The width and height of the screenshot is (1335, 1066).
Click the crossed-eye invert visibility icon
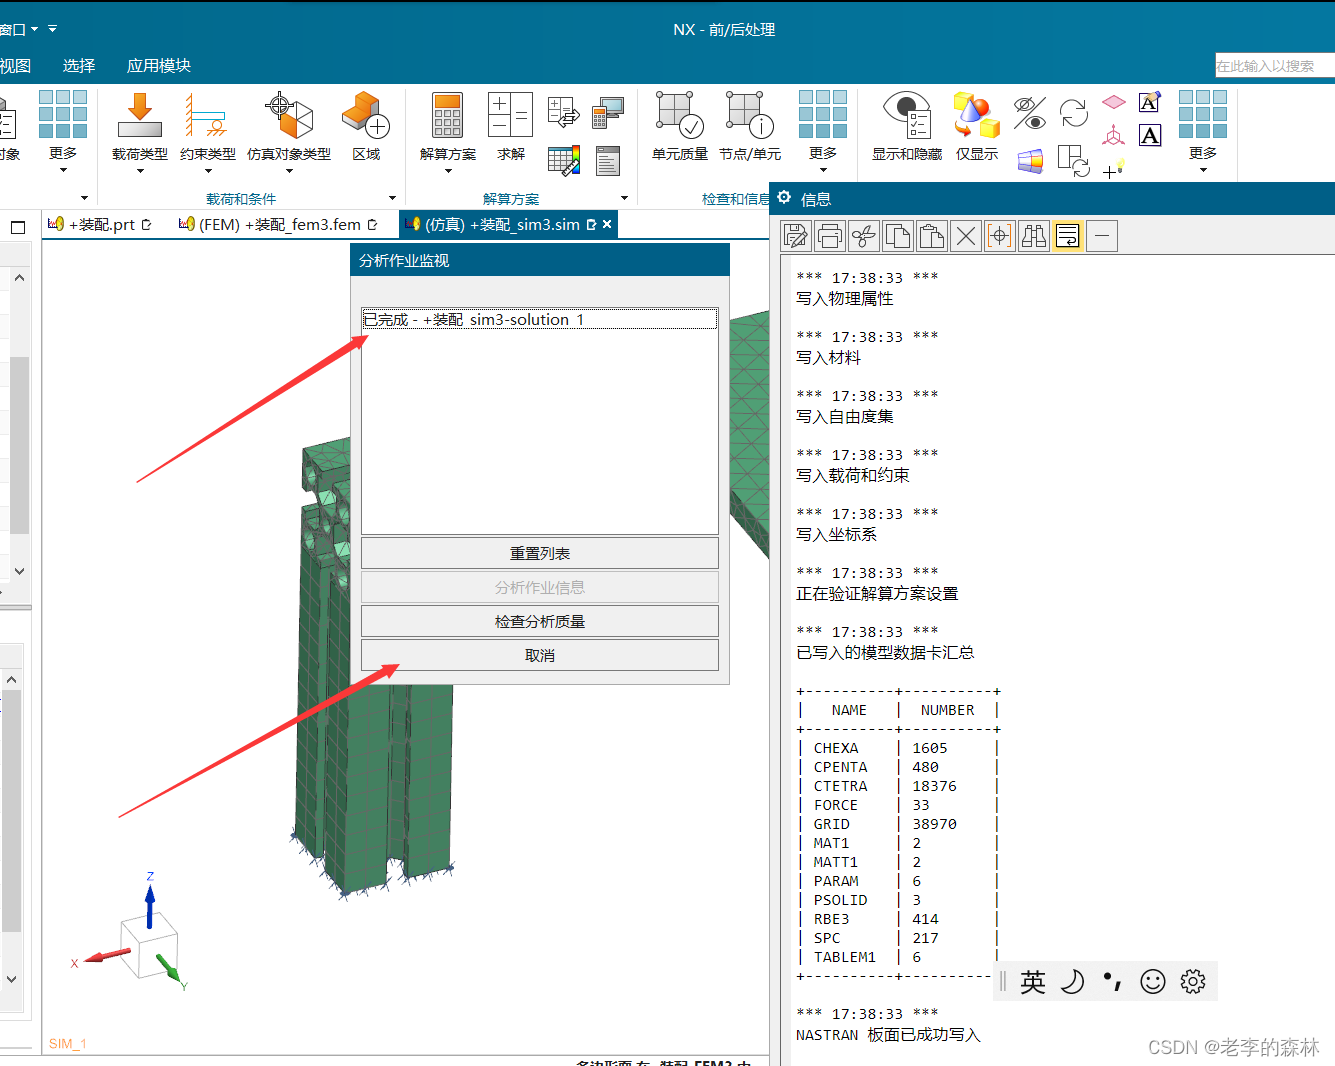pos(1029,113)
